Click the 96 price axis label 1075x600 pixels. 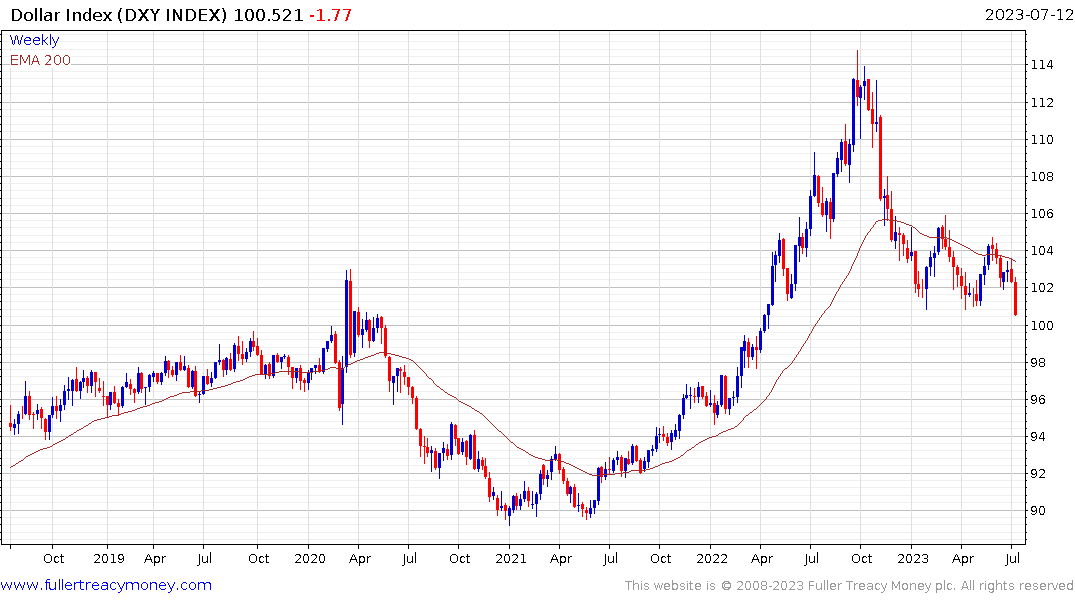(1038, 400)
